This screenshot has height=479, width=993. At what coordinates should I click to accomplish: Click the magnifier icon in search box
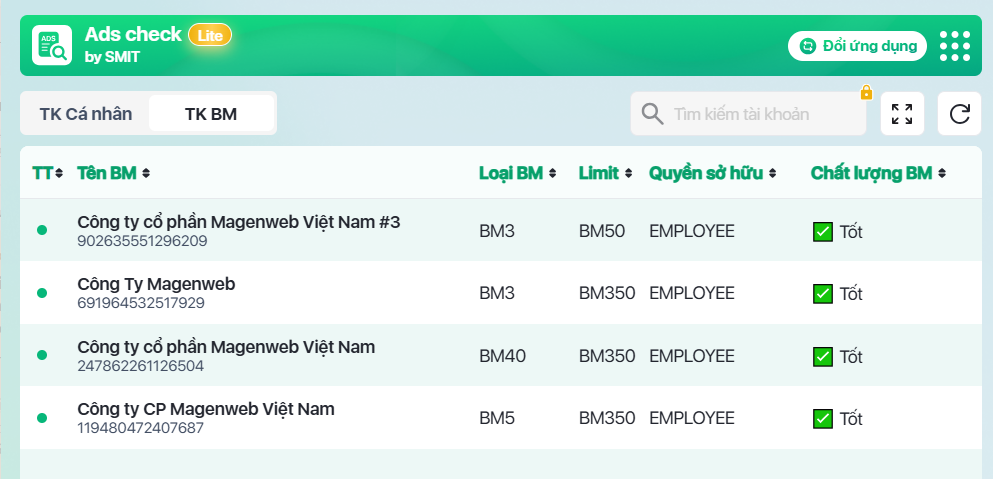click(x=652, y=114)
